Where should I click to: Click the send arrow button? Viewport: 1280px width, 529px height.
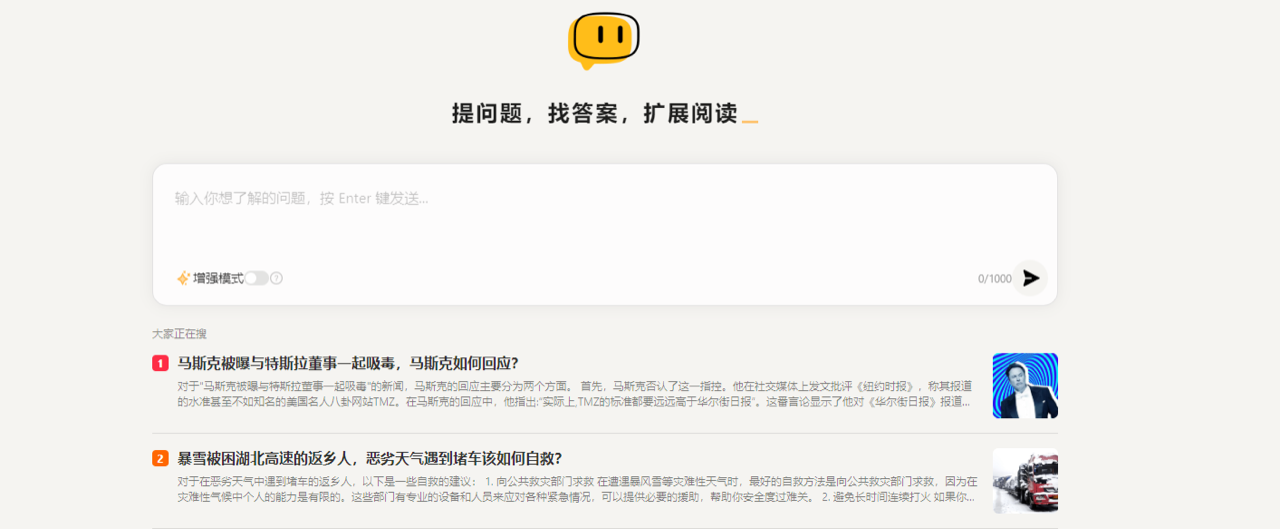click(1030, 278)
